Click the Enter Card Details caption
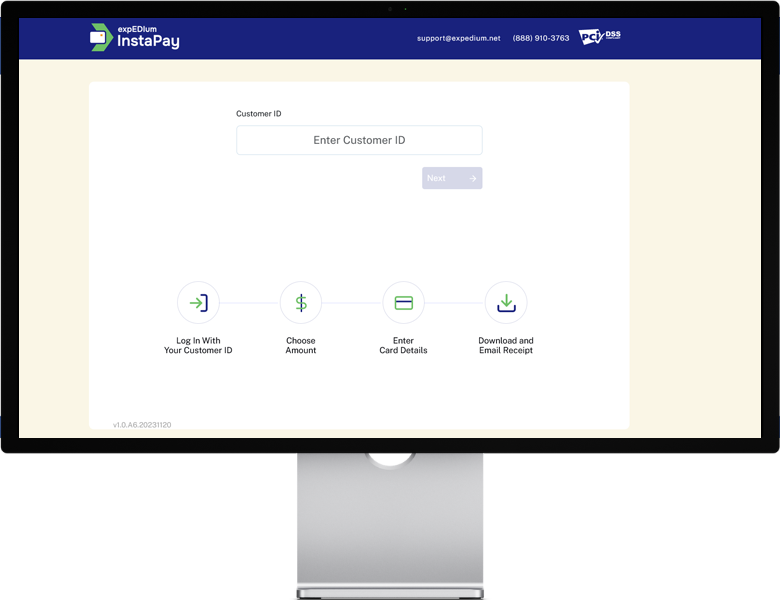 pos(403,346)
